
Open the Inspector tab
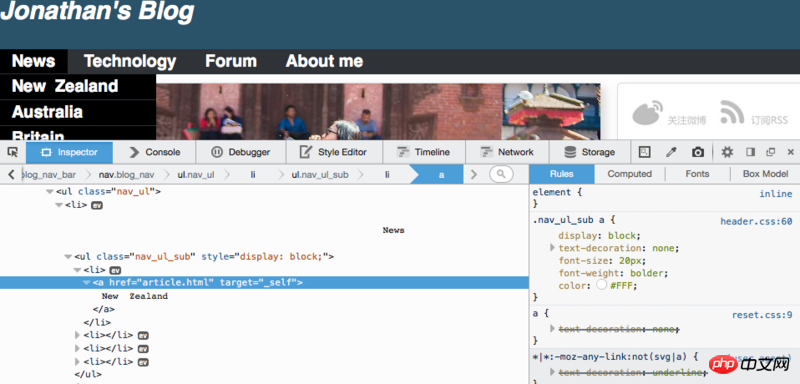point(69,152)
